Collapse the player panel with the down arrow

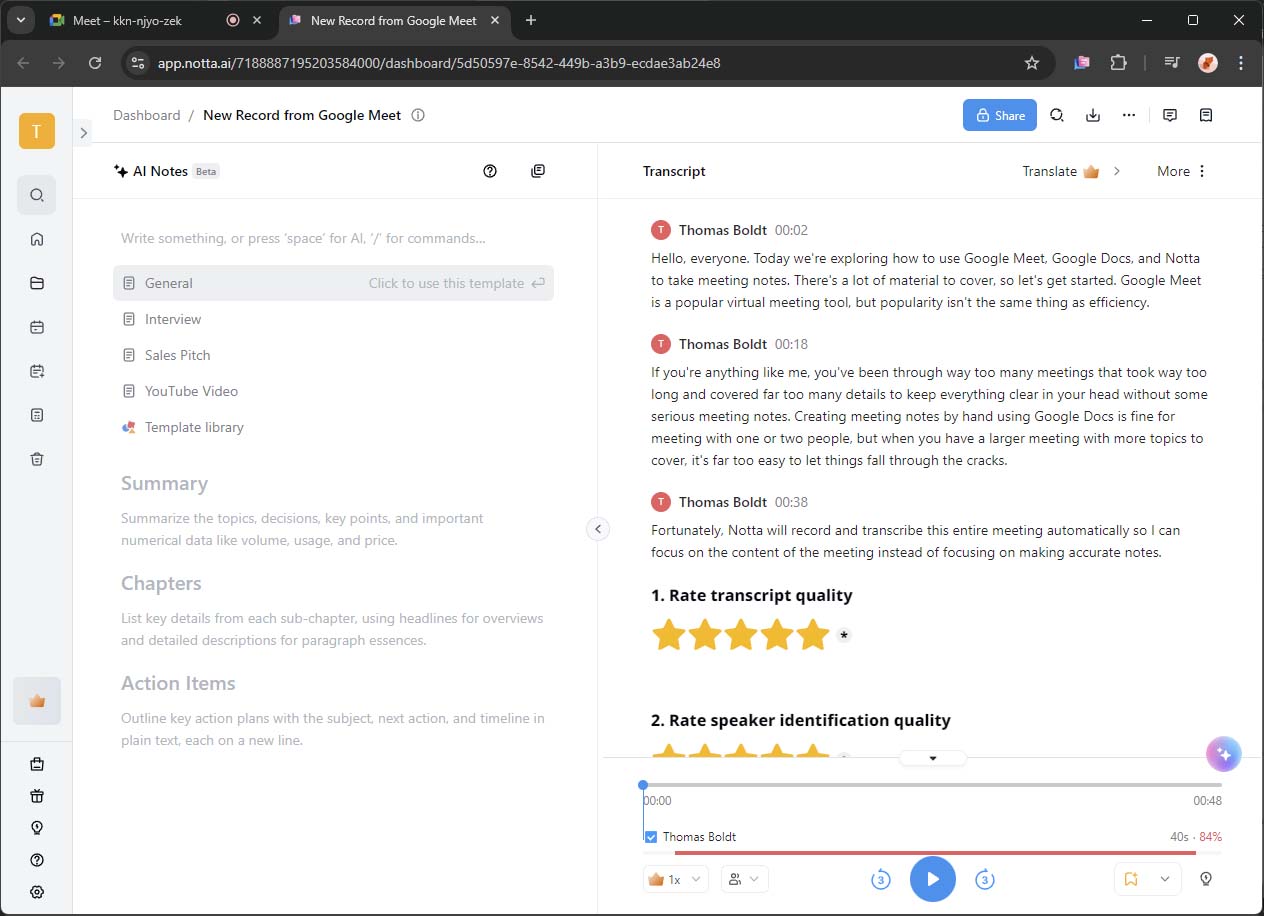933,758
